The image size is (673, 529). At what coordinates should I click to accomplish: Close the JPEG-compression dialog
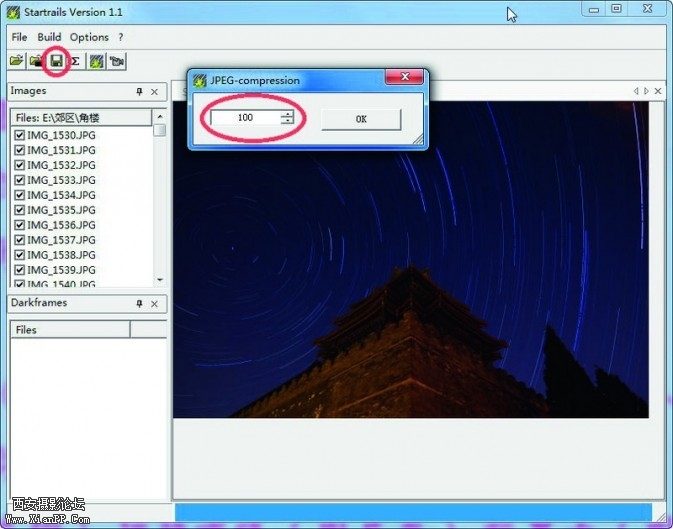pyautogui.click(x=405, y=79)
